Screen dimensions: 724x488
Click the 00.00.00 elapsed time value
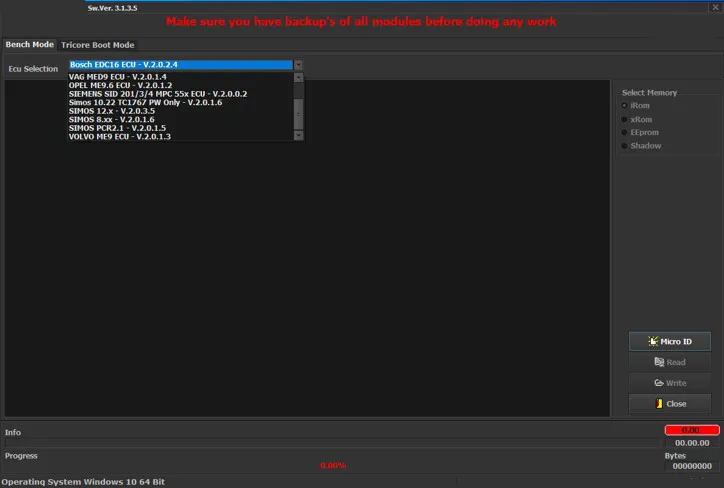pyautogui.click(x=692, y=443)
